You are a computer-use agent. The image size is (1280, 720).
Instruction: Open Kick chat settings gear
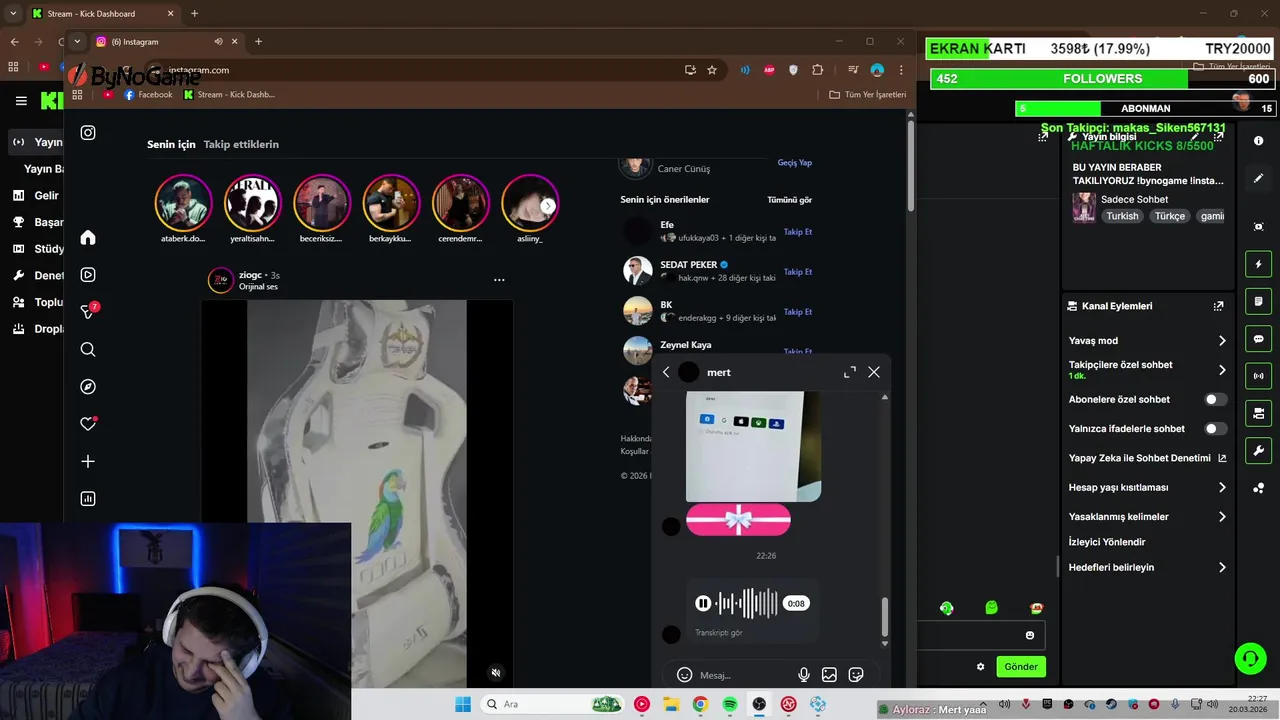tap(981, 667)
